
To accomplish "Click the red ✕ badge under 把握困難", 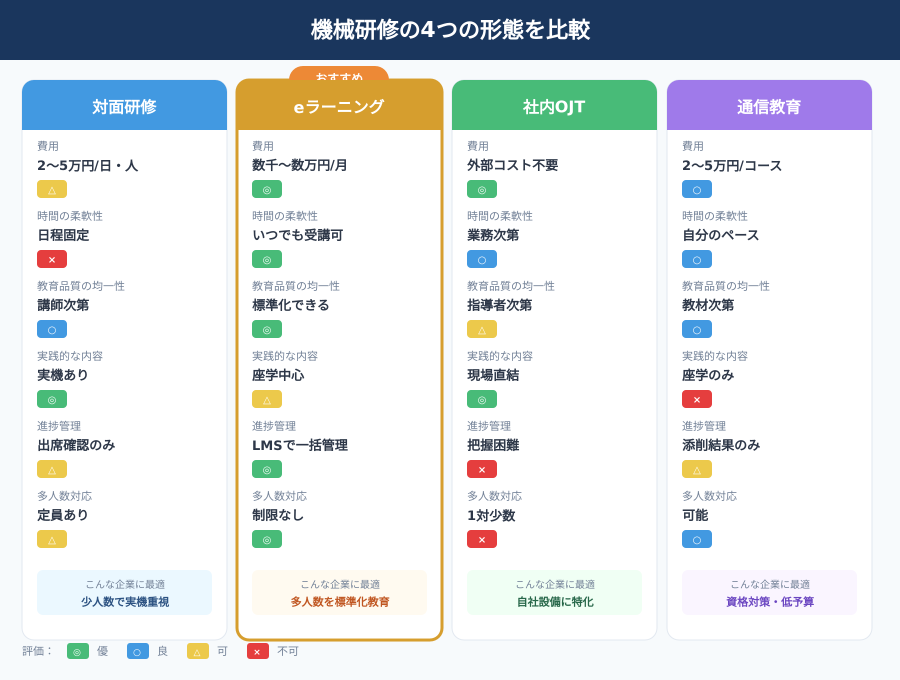I will [482, 469].
